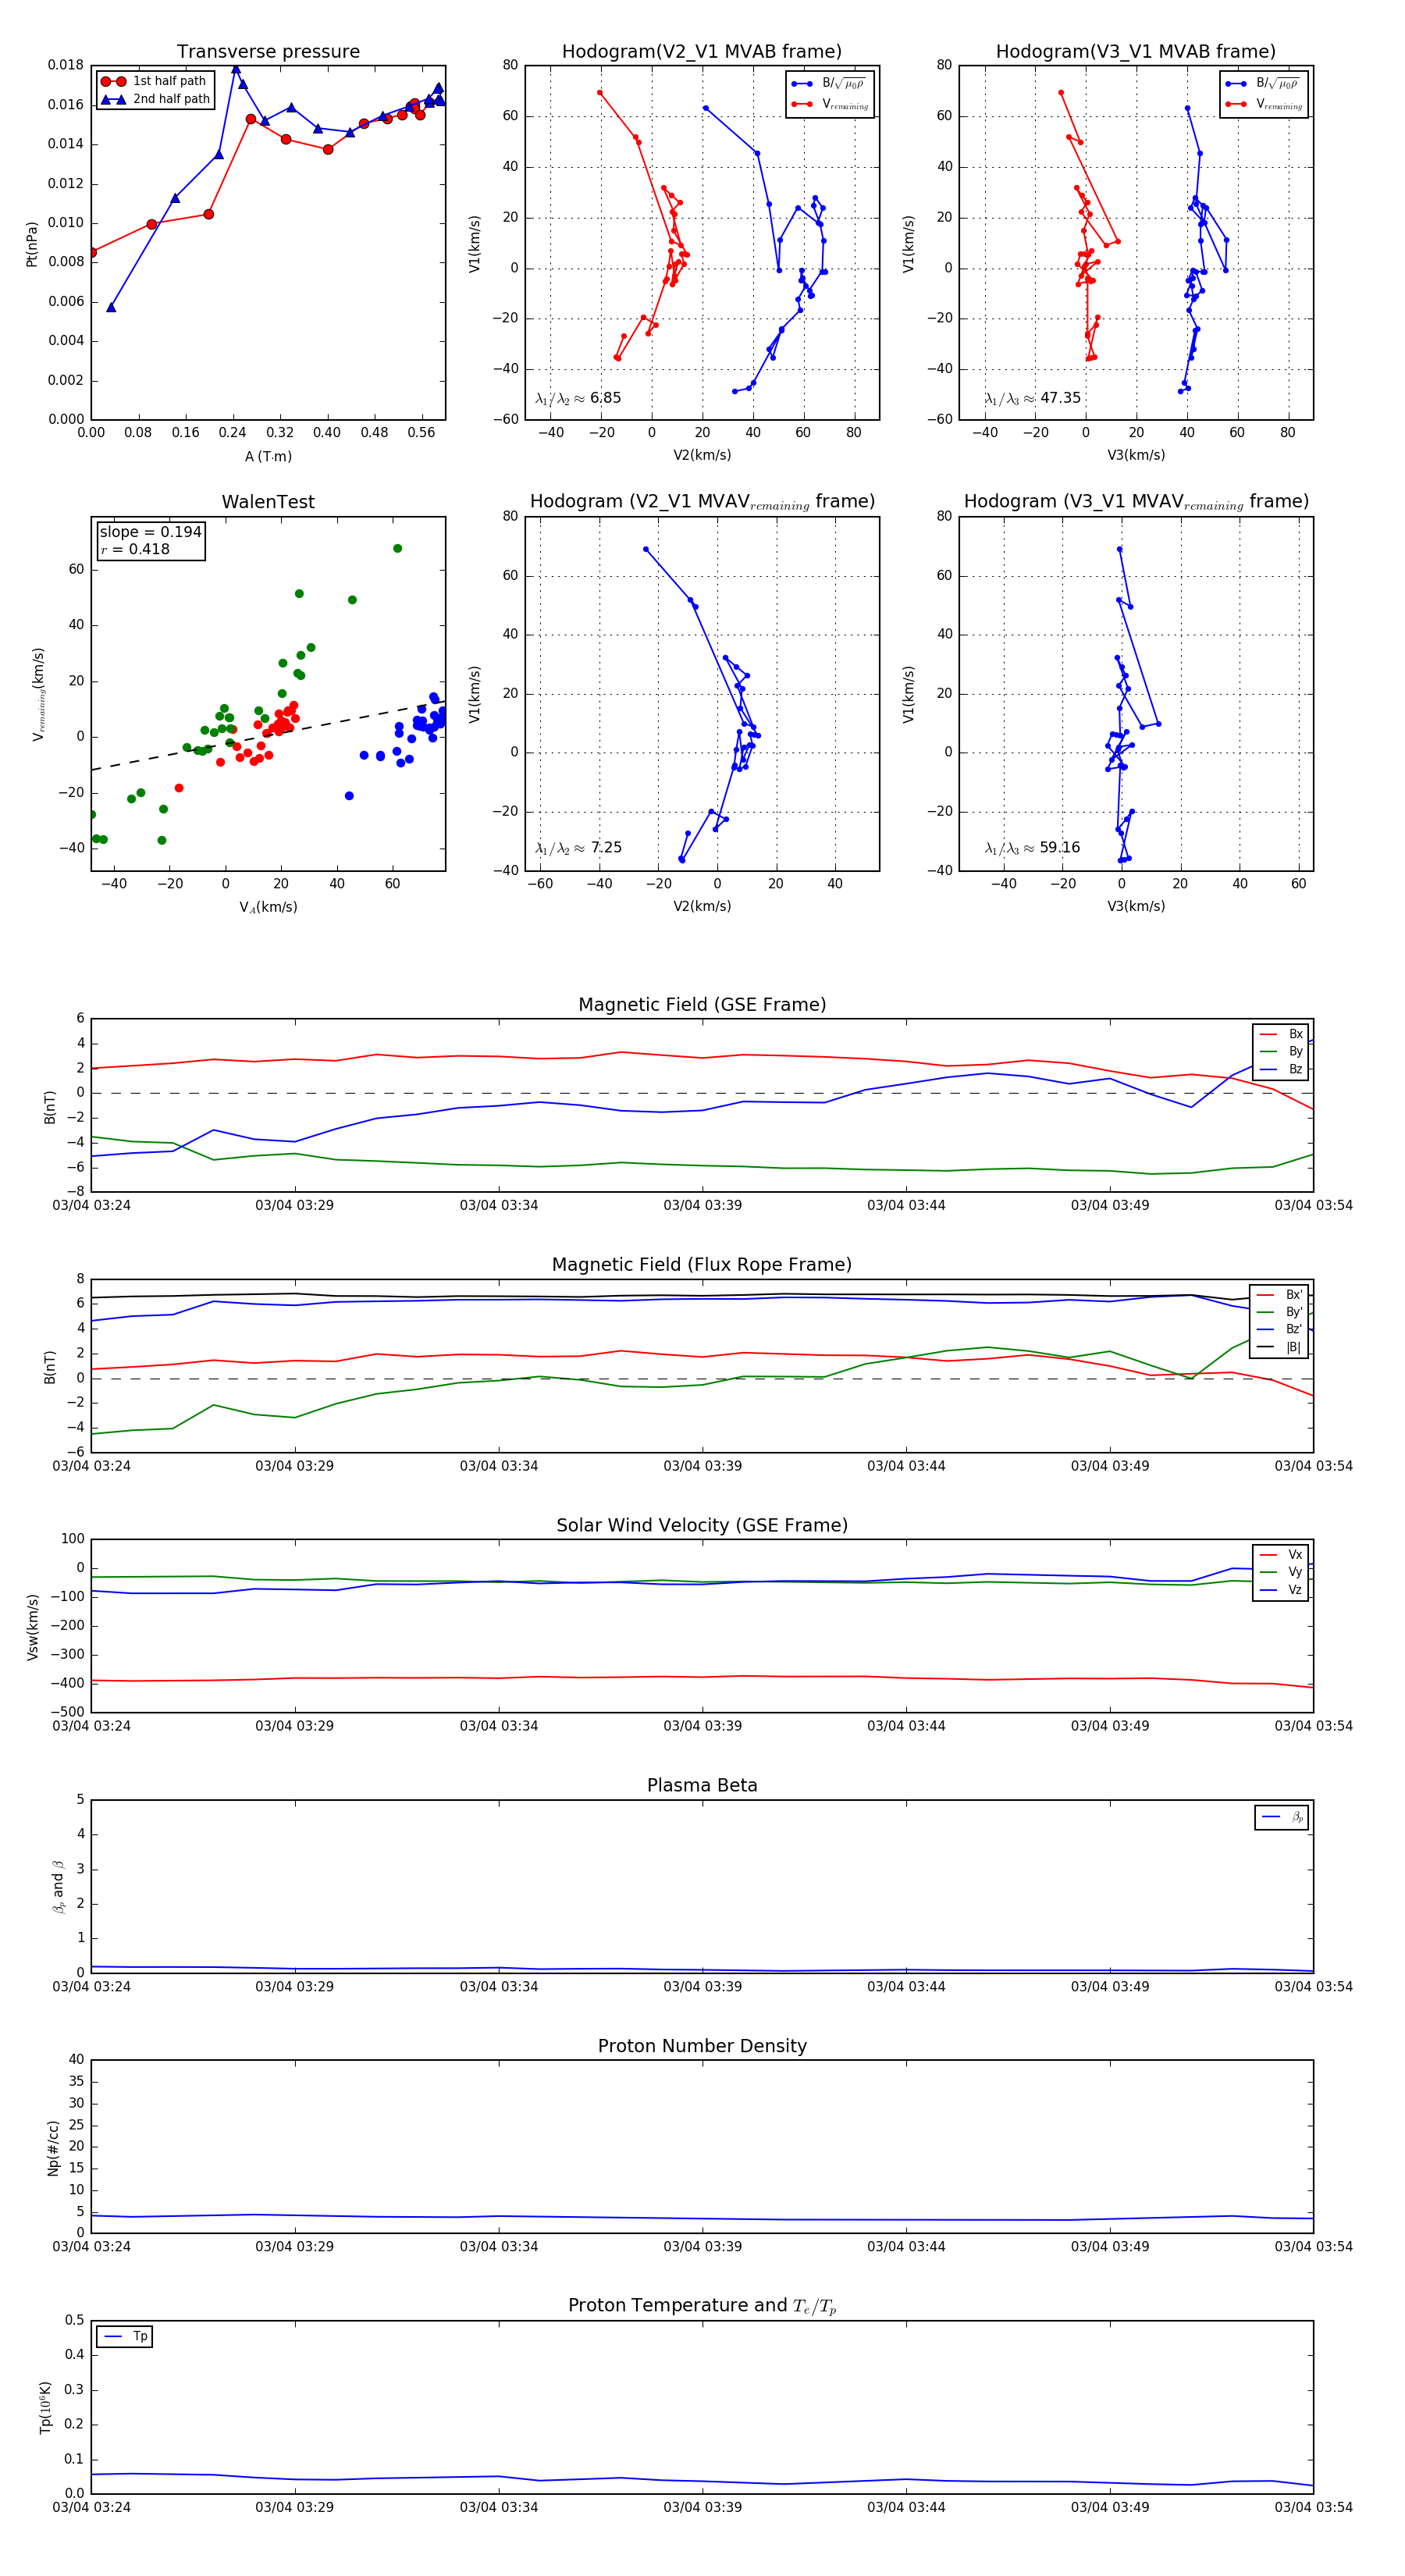Click the "WalenTest" plot title
This screenshot has width=1405, height=2576.
[x=268, y=502]
